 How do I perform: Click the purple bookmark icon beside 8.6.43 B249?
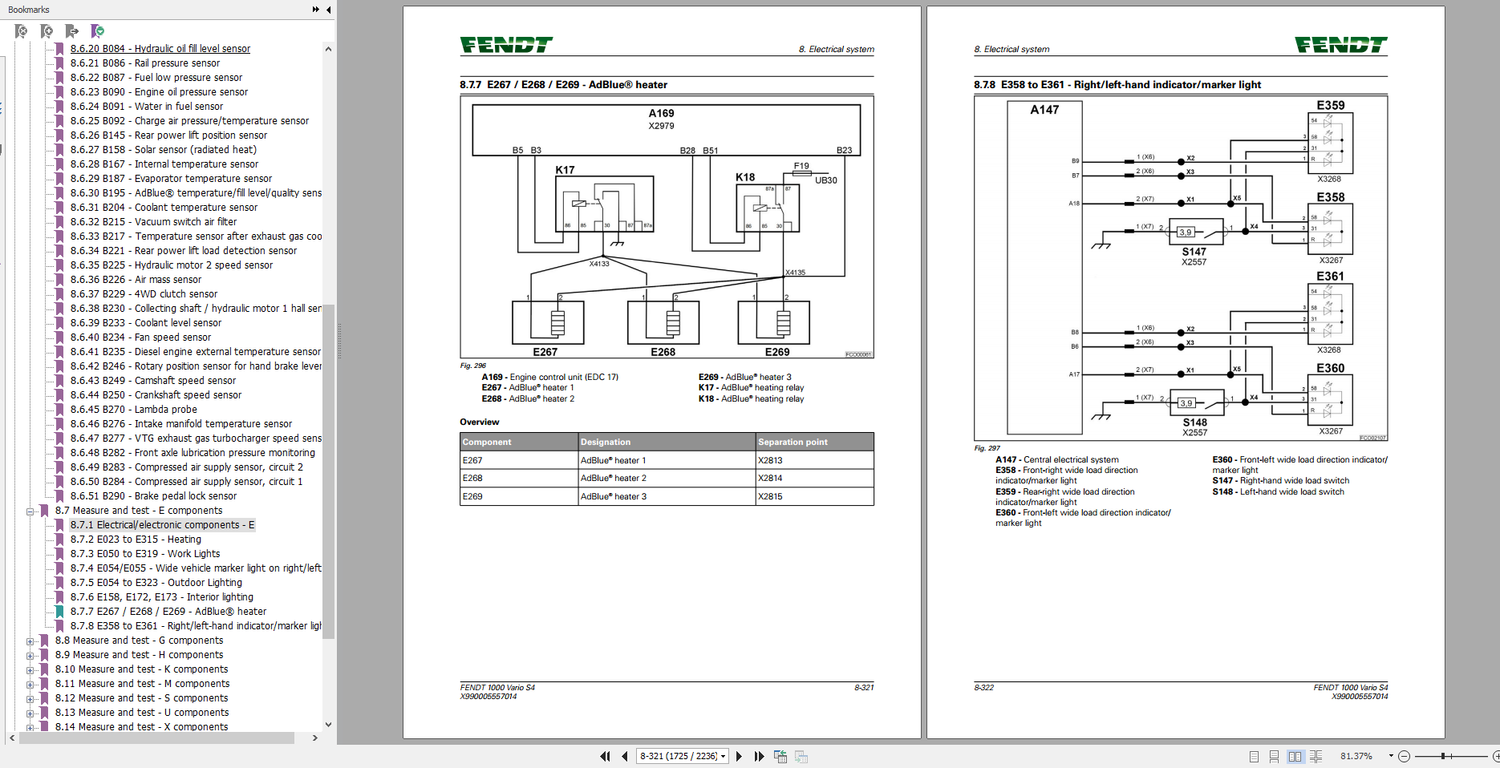pos(59,380)
